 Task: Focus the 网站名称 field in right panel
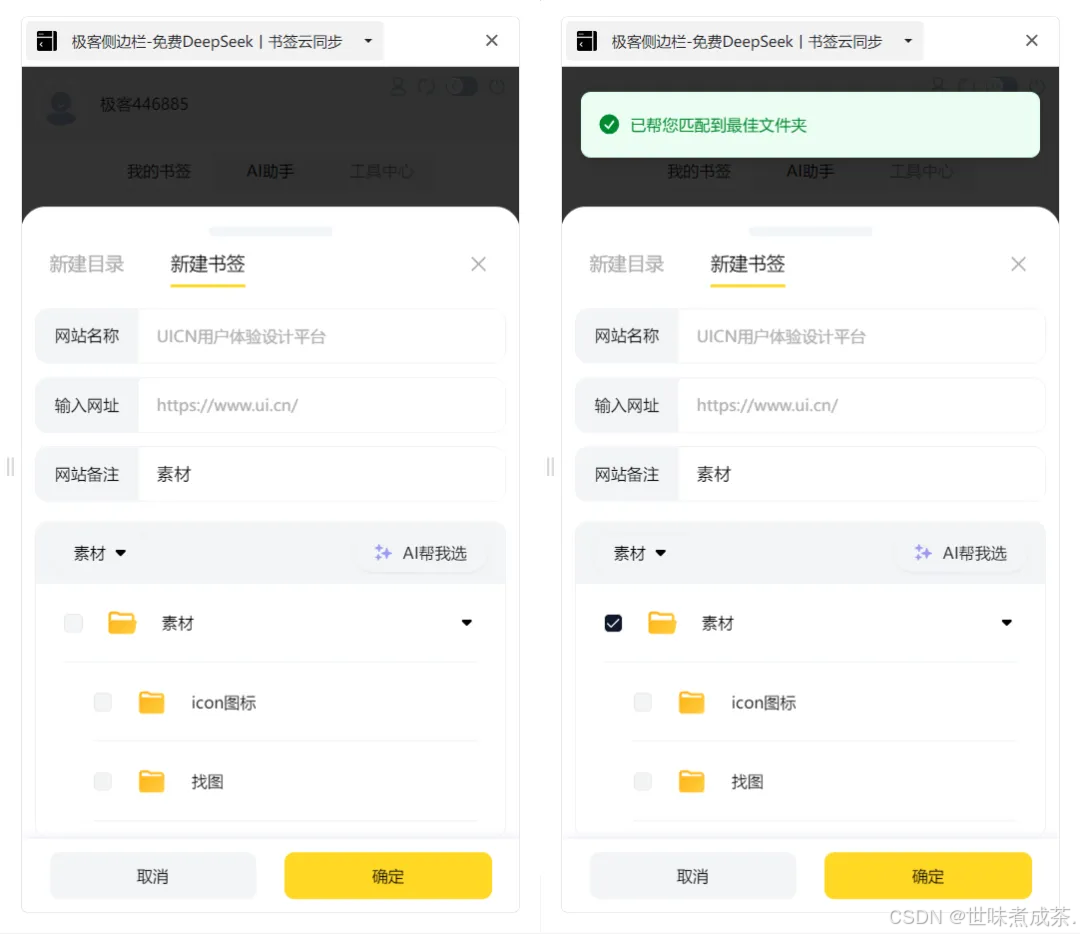coord(862,336)
